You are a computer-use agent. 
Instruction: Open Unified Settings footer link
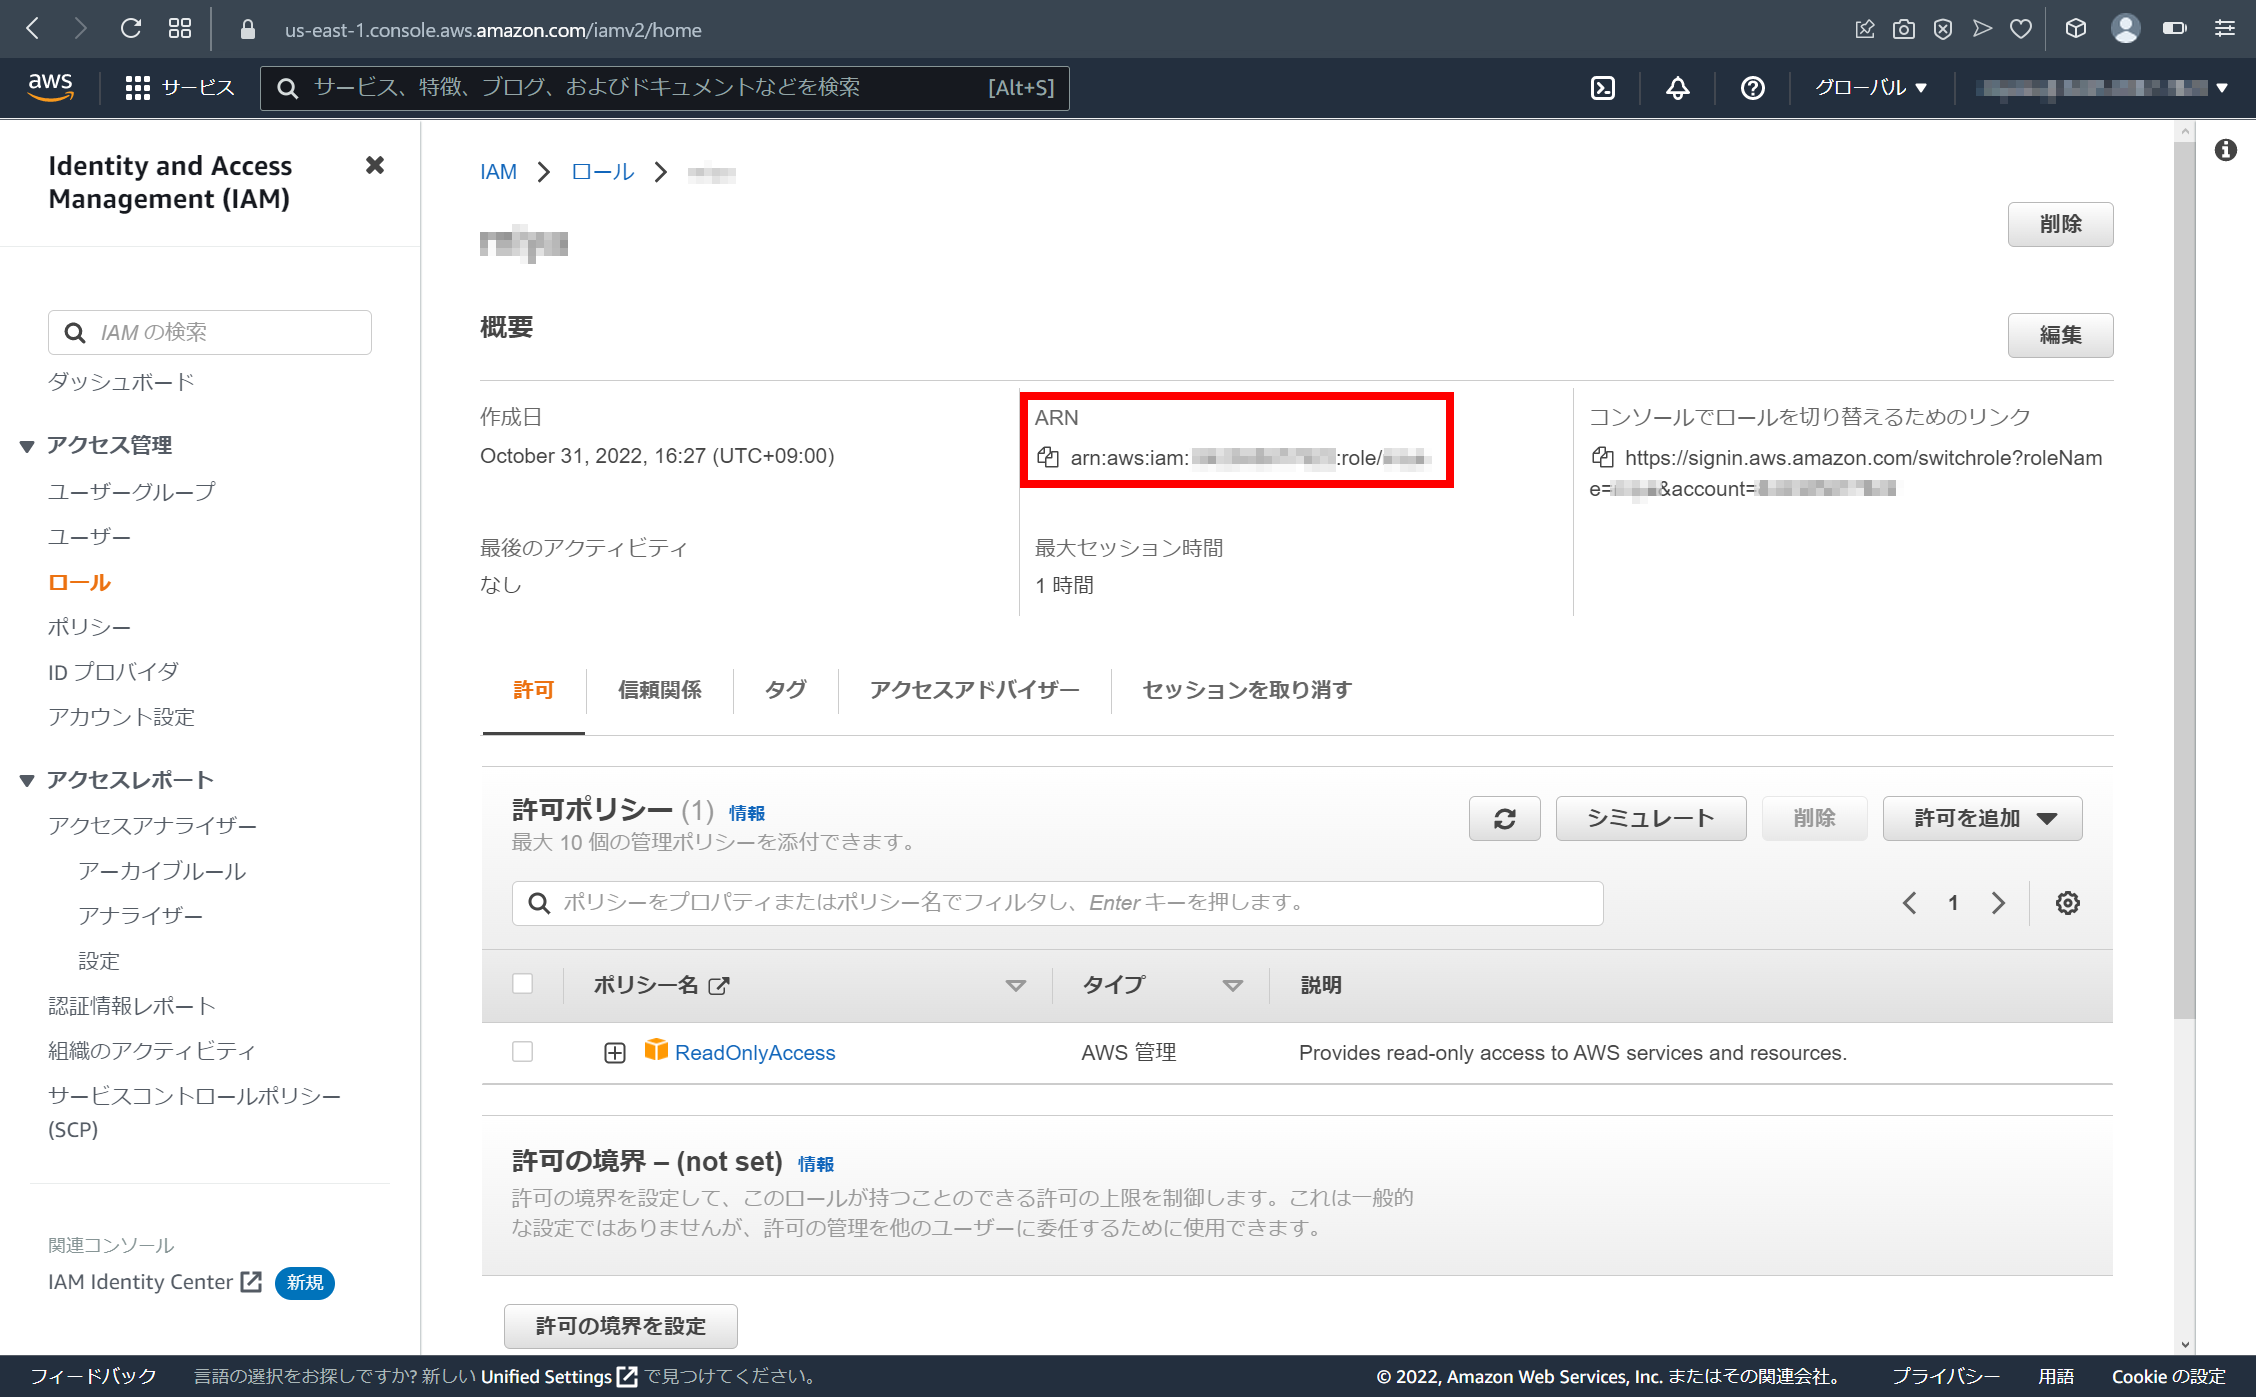coord(558,1376)
